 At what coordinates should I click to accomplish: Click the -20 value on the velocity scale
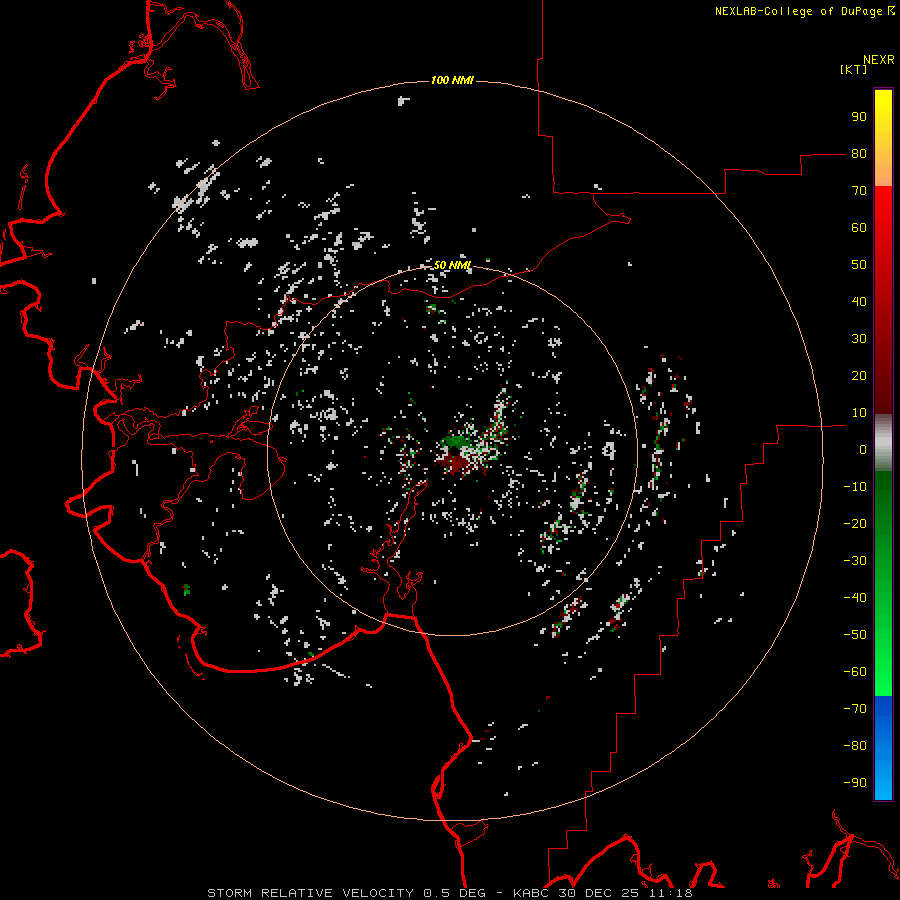855,524
